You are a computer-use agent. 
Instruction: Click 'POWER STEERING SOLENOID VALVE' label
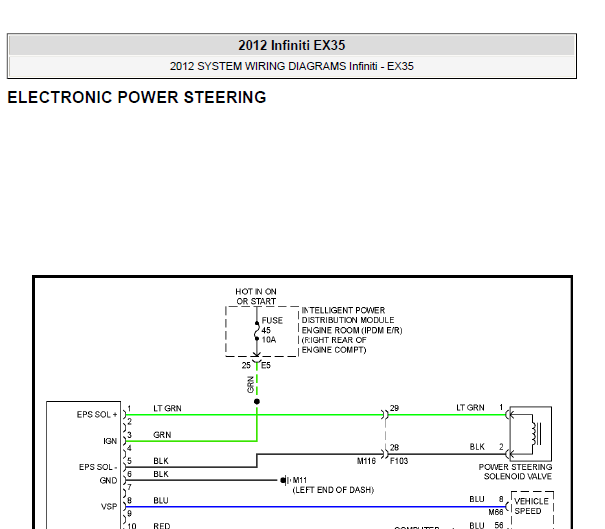[515, 472]
